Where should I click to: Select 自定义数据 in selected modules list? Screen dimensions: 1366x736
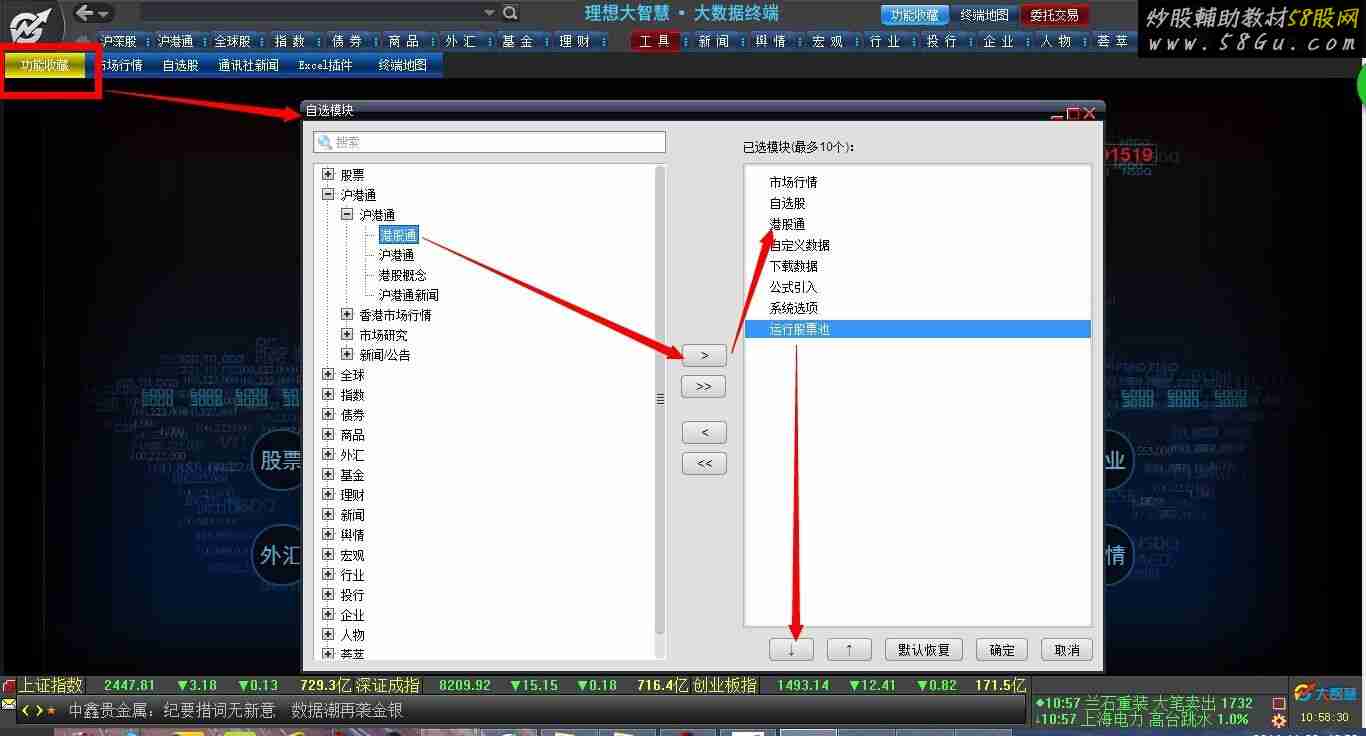coord(800,245)
